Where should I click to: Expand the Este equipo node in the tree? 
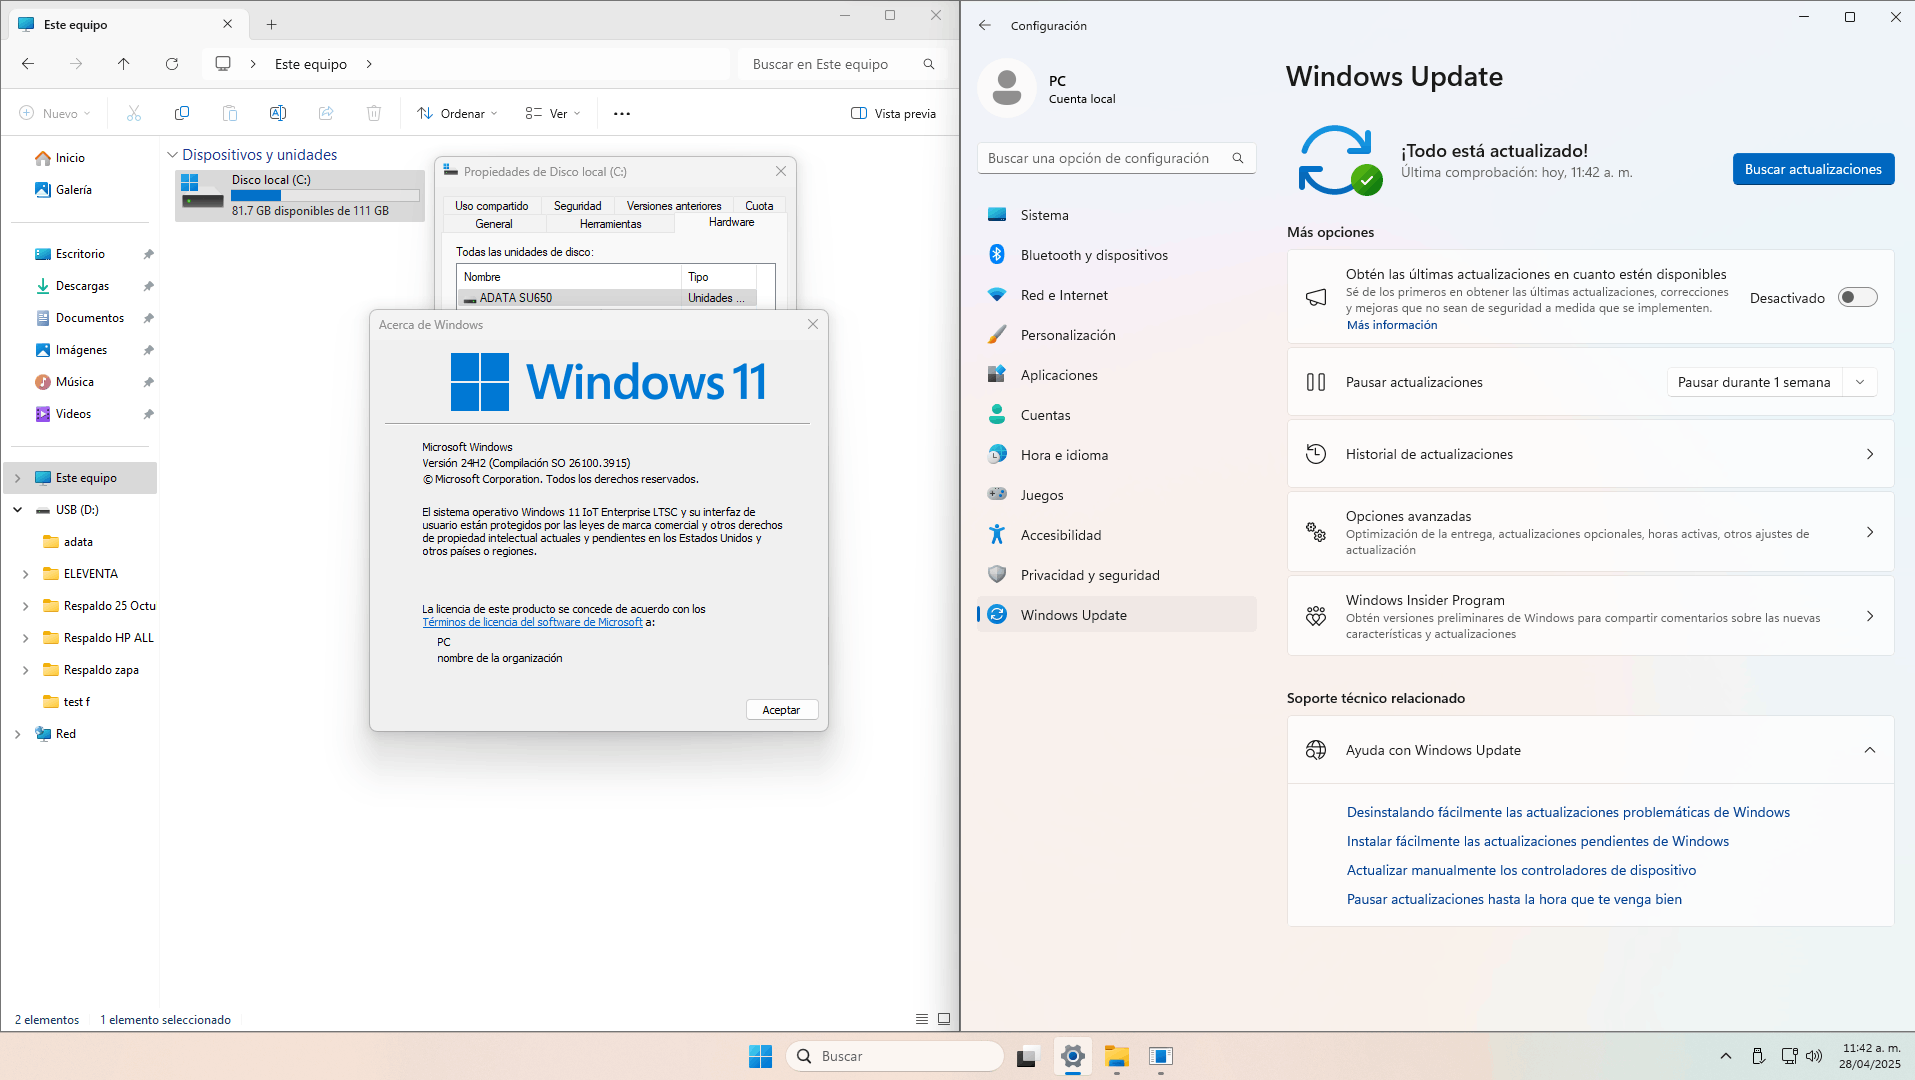(17, 478)
